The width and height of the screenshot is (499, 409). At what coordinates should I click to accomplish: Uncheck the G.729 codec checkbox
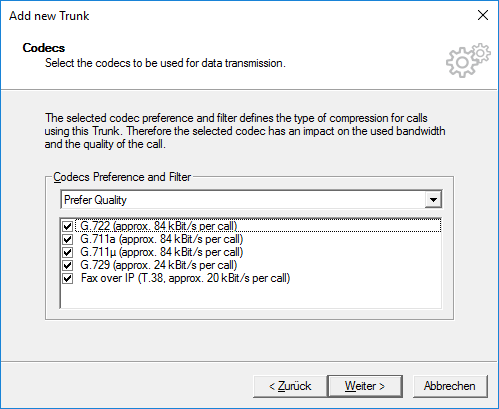[68, 265]
